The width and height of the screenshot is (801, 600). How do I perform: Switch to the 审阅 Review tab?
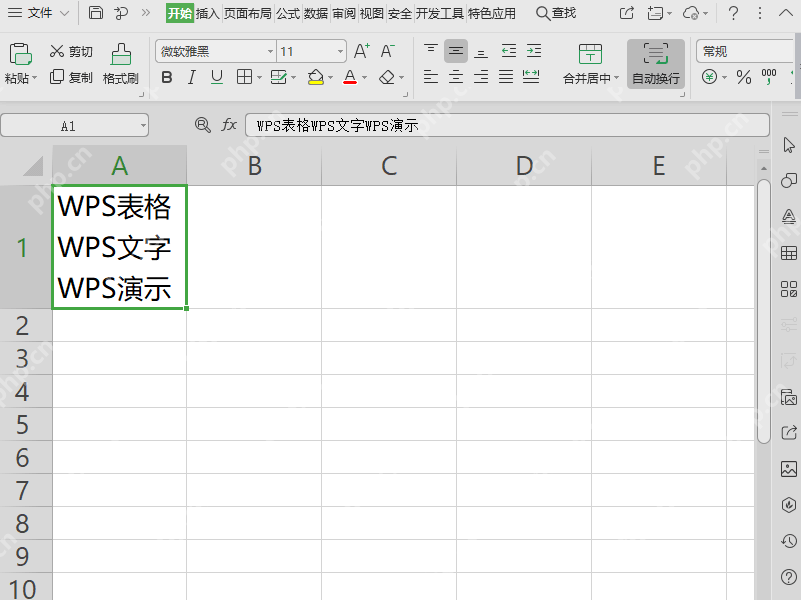(344, 13)
